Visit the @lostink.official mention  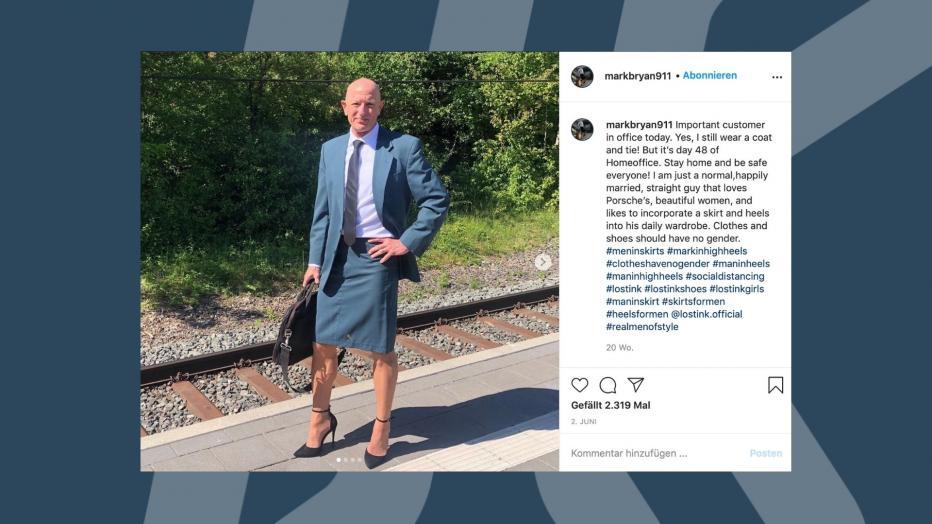click(706, 314)
